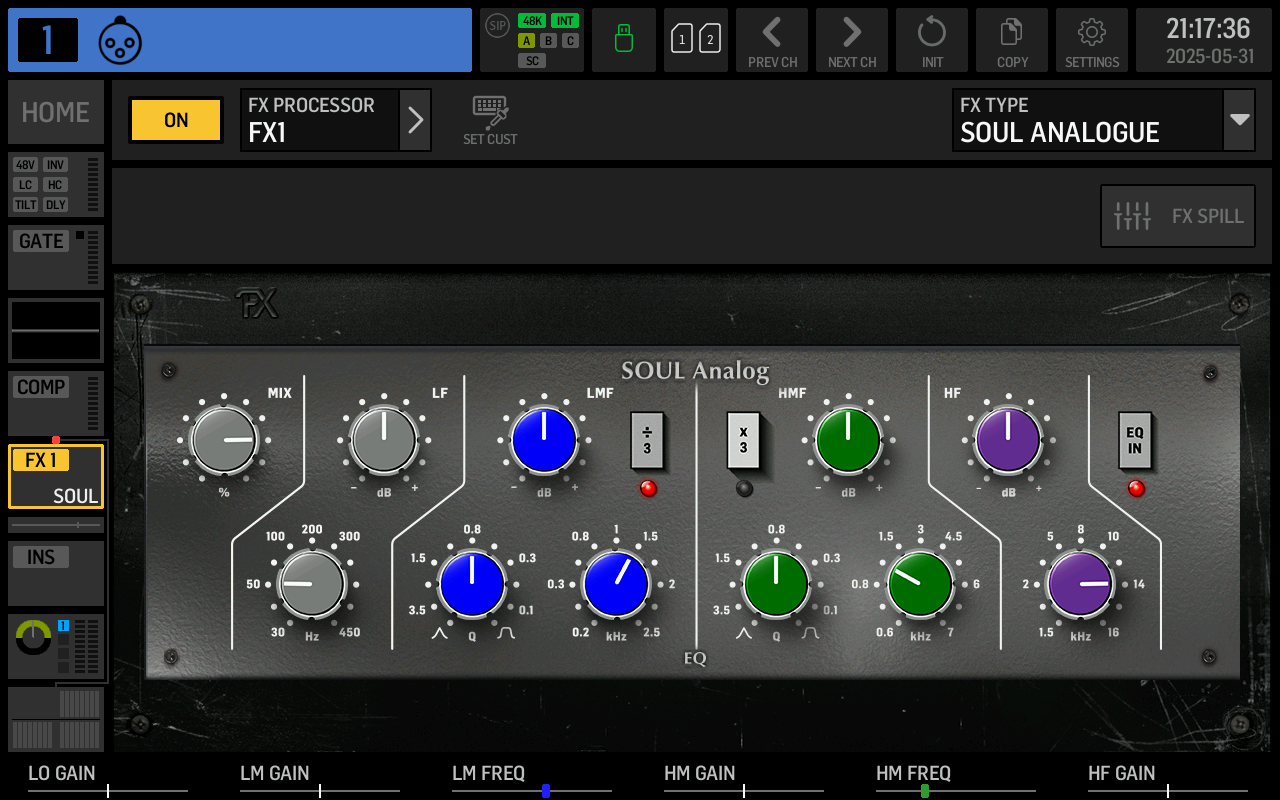
Task: Go to the previous channel with PREV CH
Action: (772, 40)
